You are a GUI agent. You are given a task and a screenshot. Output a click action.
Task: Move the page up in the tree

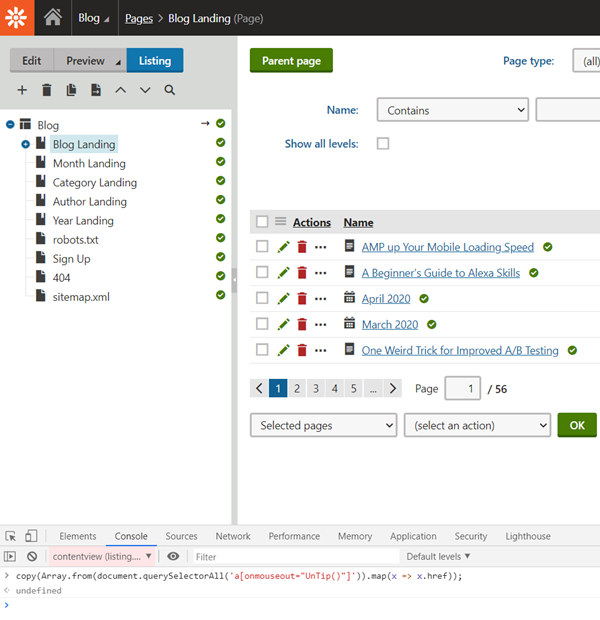(121, 90)
